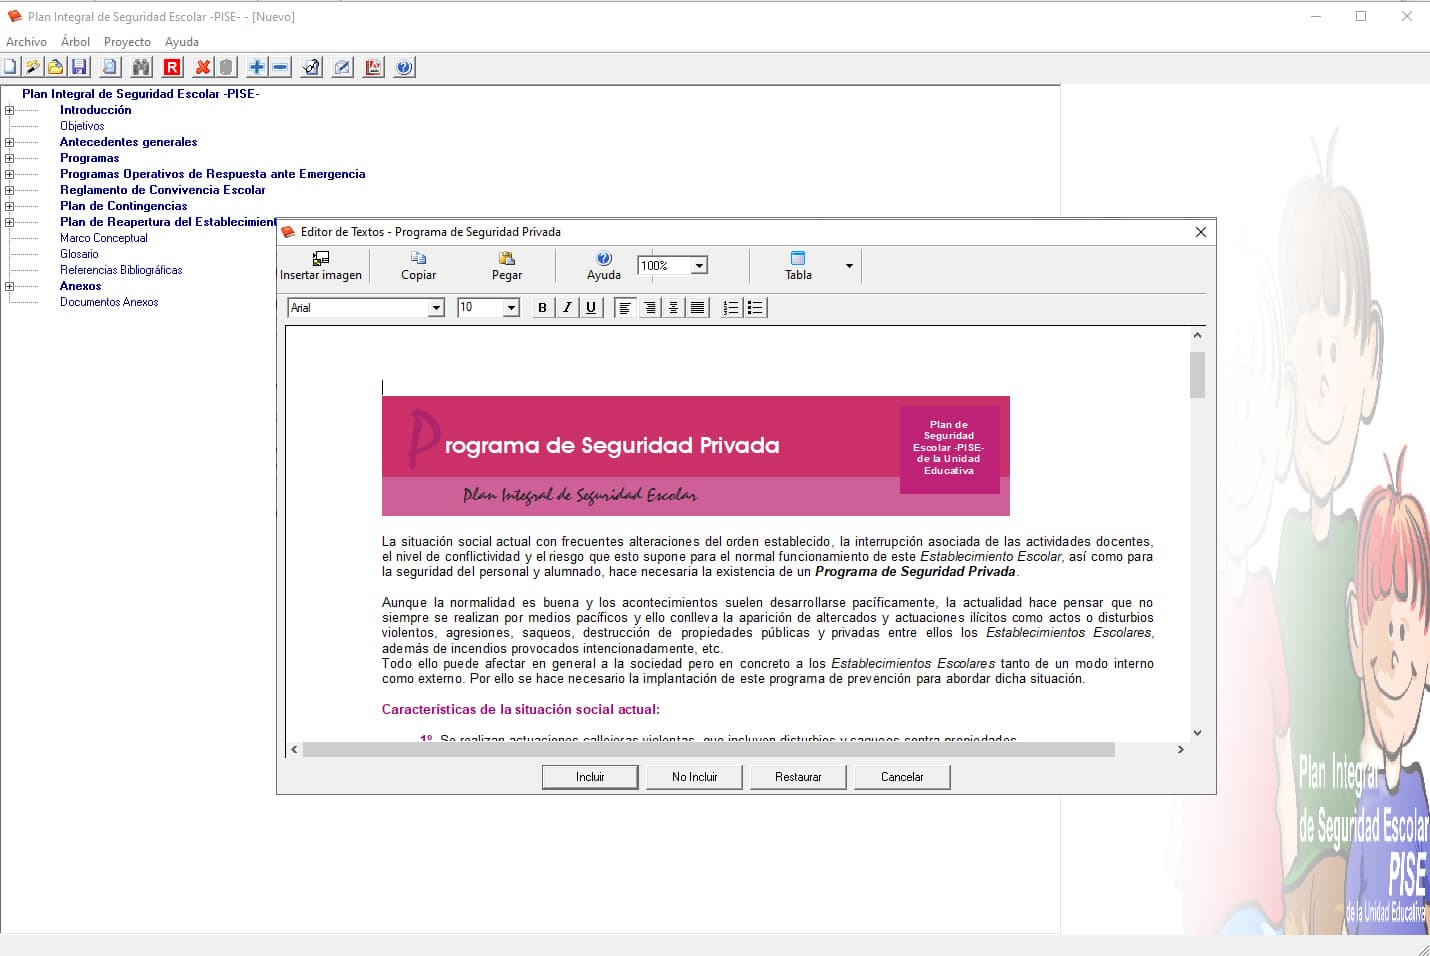
Task: Toggle underline formatting
Action: coord(591,308)
